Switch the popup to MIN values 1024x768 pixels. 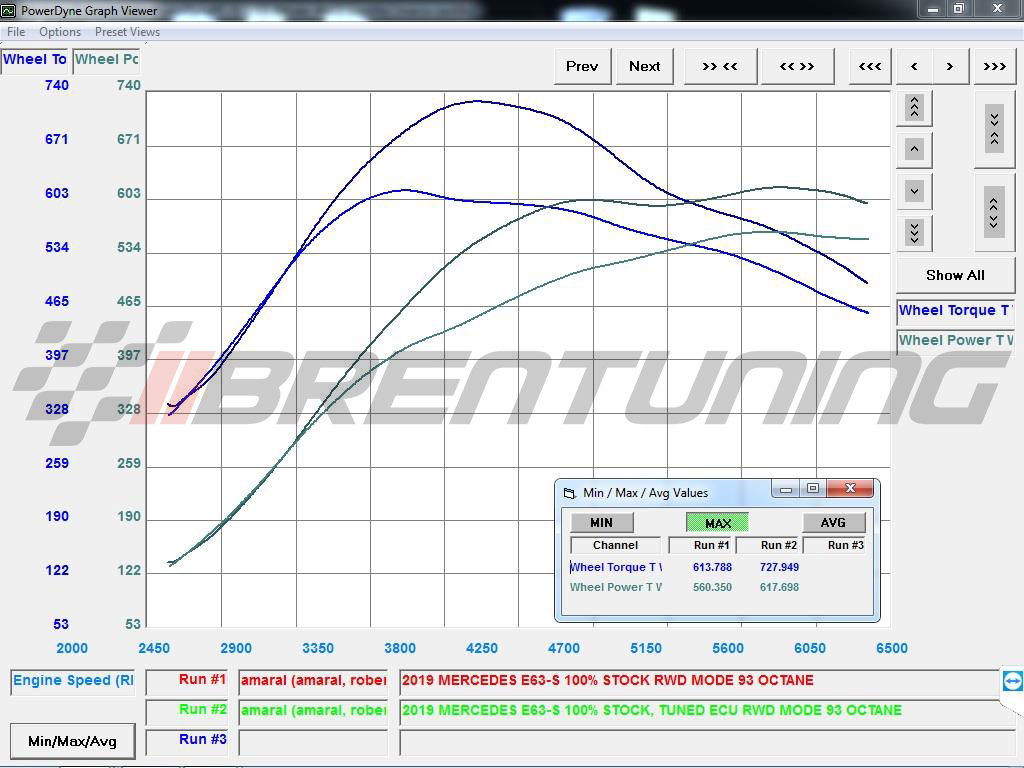point(601,522)
